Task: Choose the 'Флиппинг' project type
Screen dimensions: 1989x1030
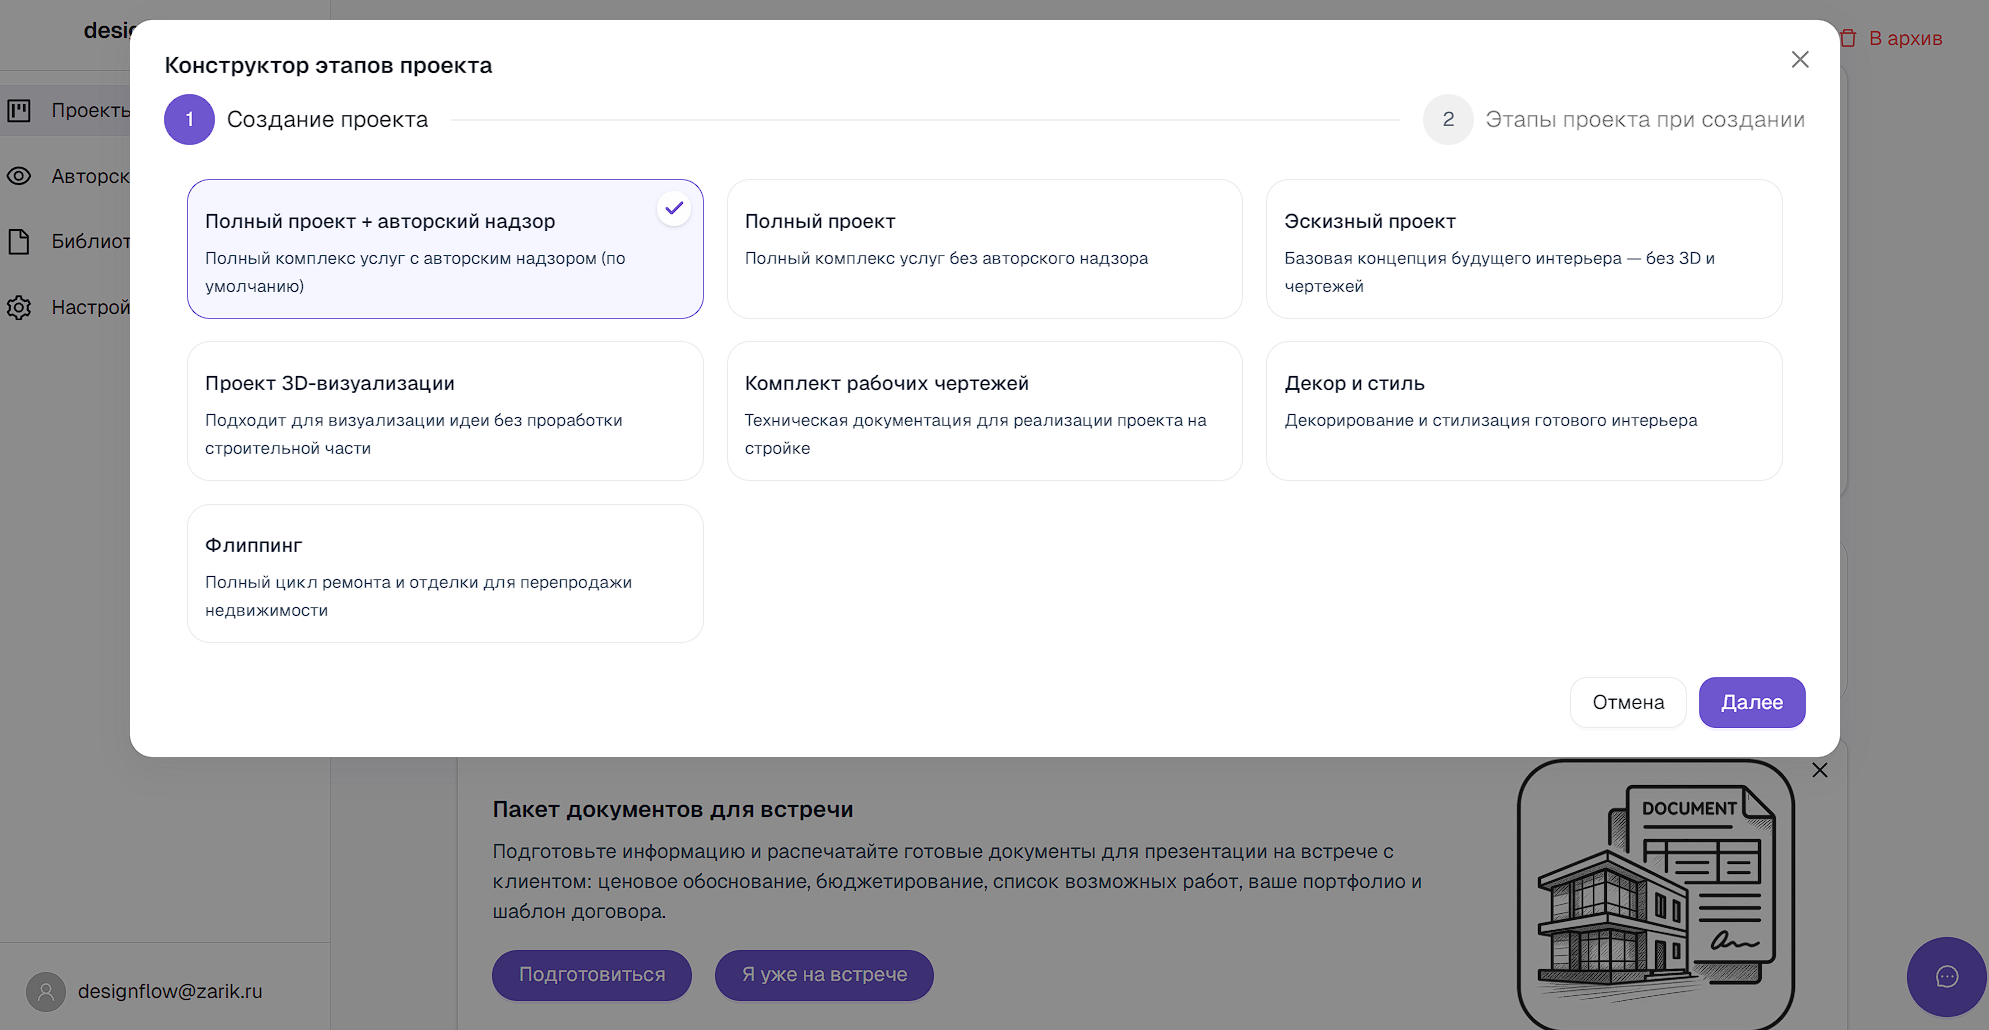Action: pos(445,573)
